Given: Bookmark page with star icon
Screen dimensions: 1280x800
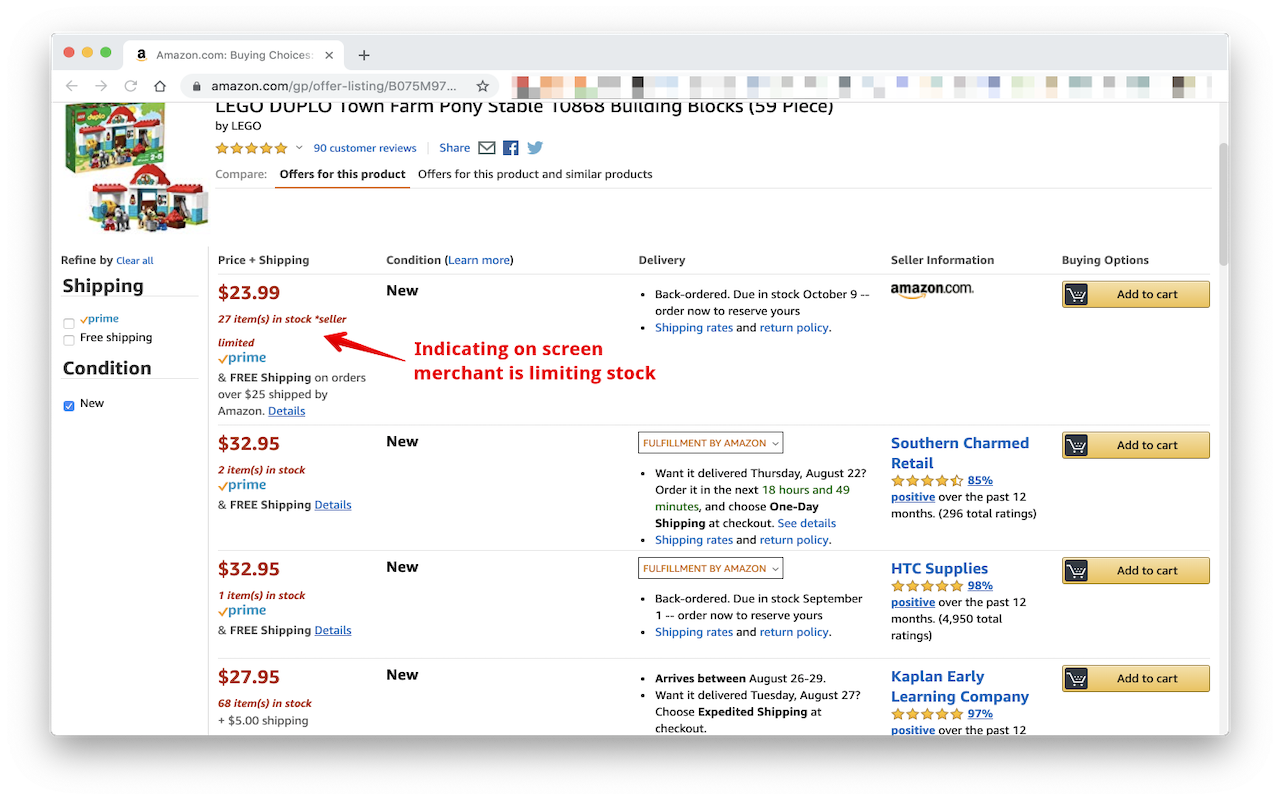Looking at the screenshot, I should point(482,86).
